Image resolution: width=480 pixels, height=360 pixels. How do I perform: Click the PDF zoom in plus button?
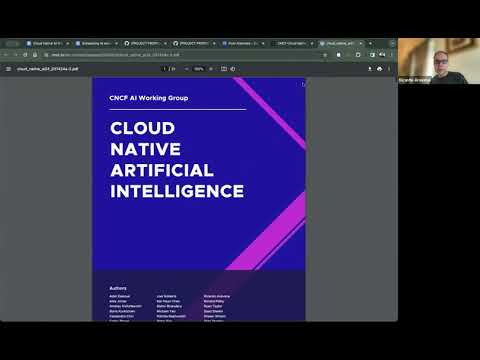pos(211,69)
